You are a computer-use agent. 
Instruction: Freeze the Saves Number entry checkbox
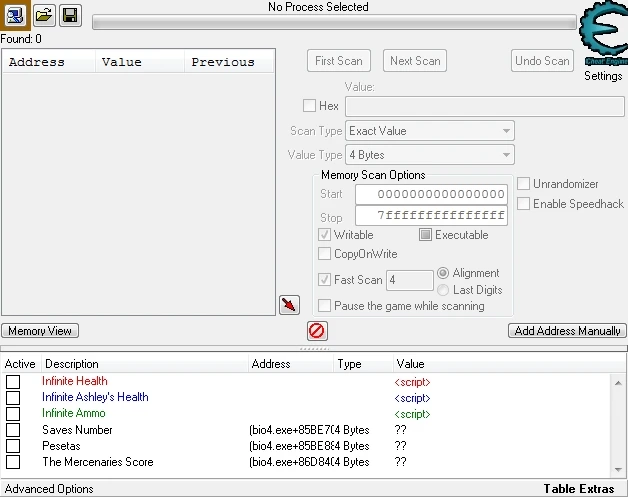[13, 430]
